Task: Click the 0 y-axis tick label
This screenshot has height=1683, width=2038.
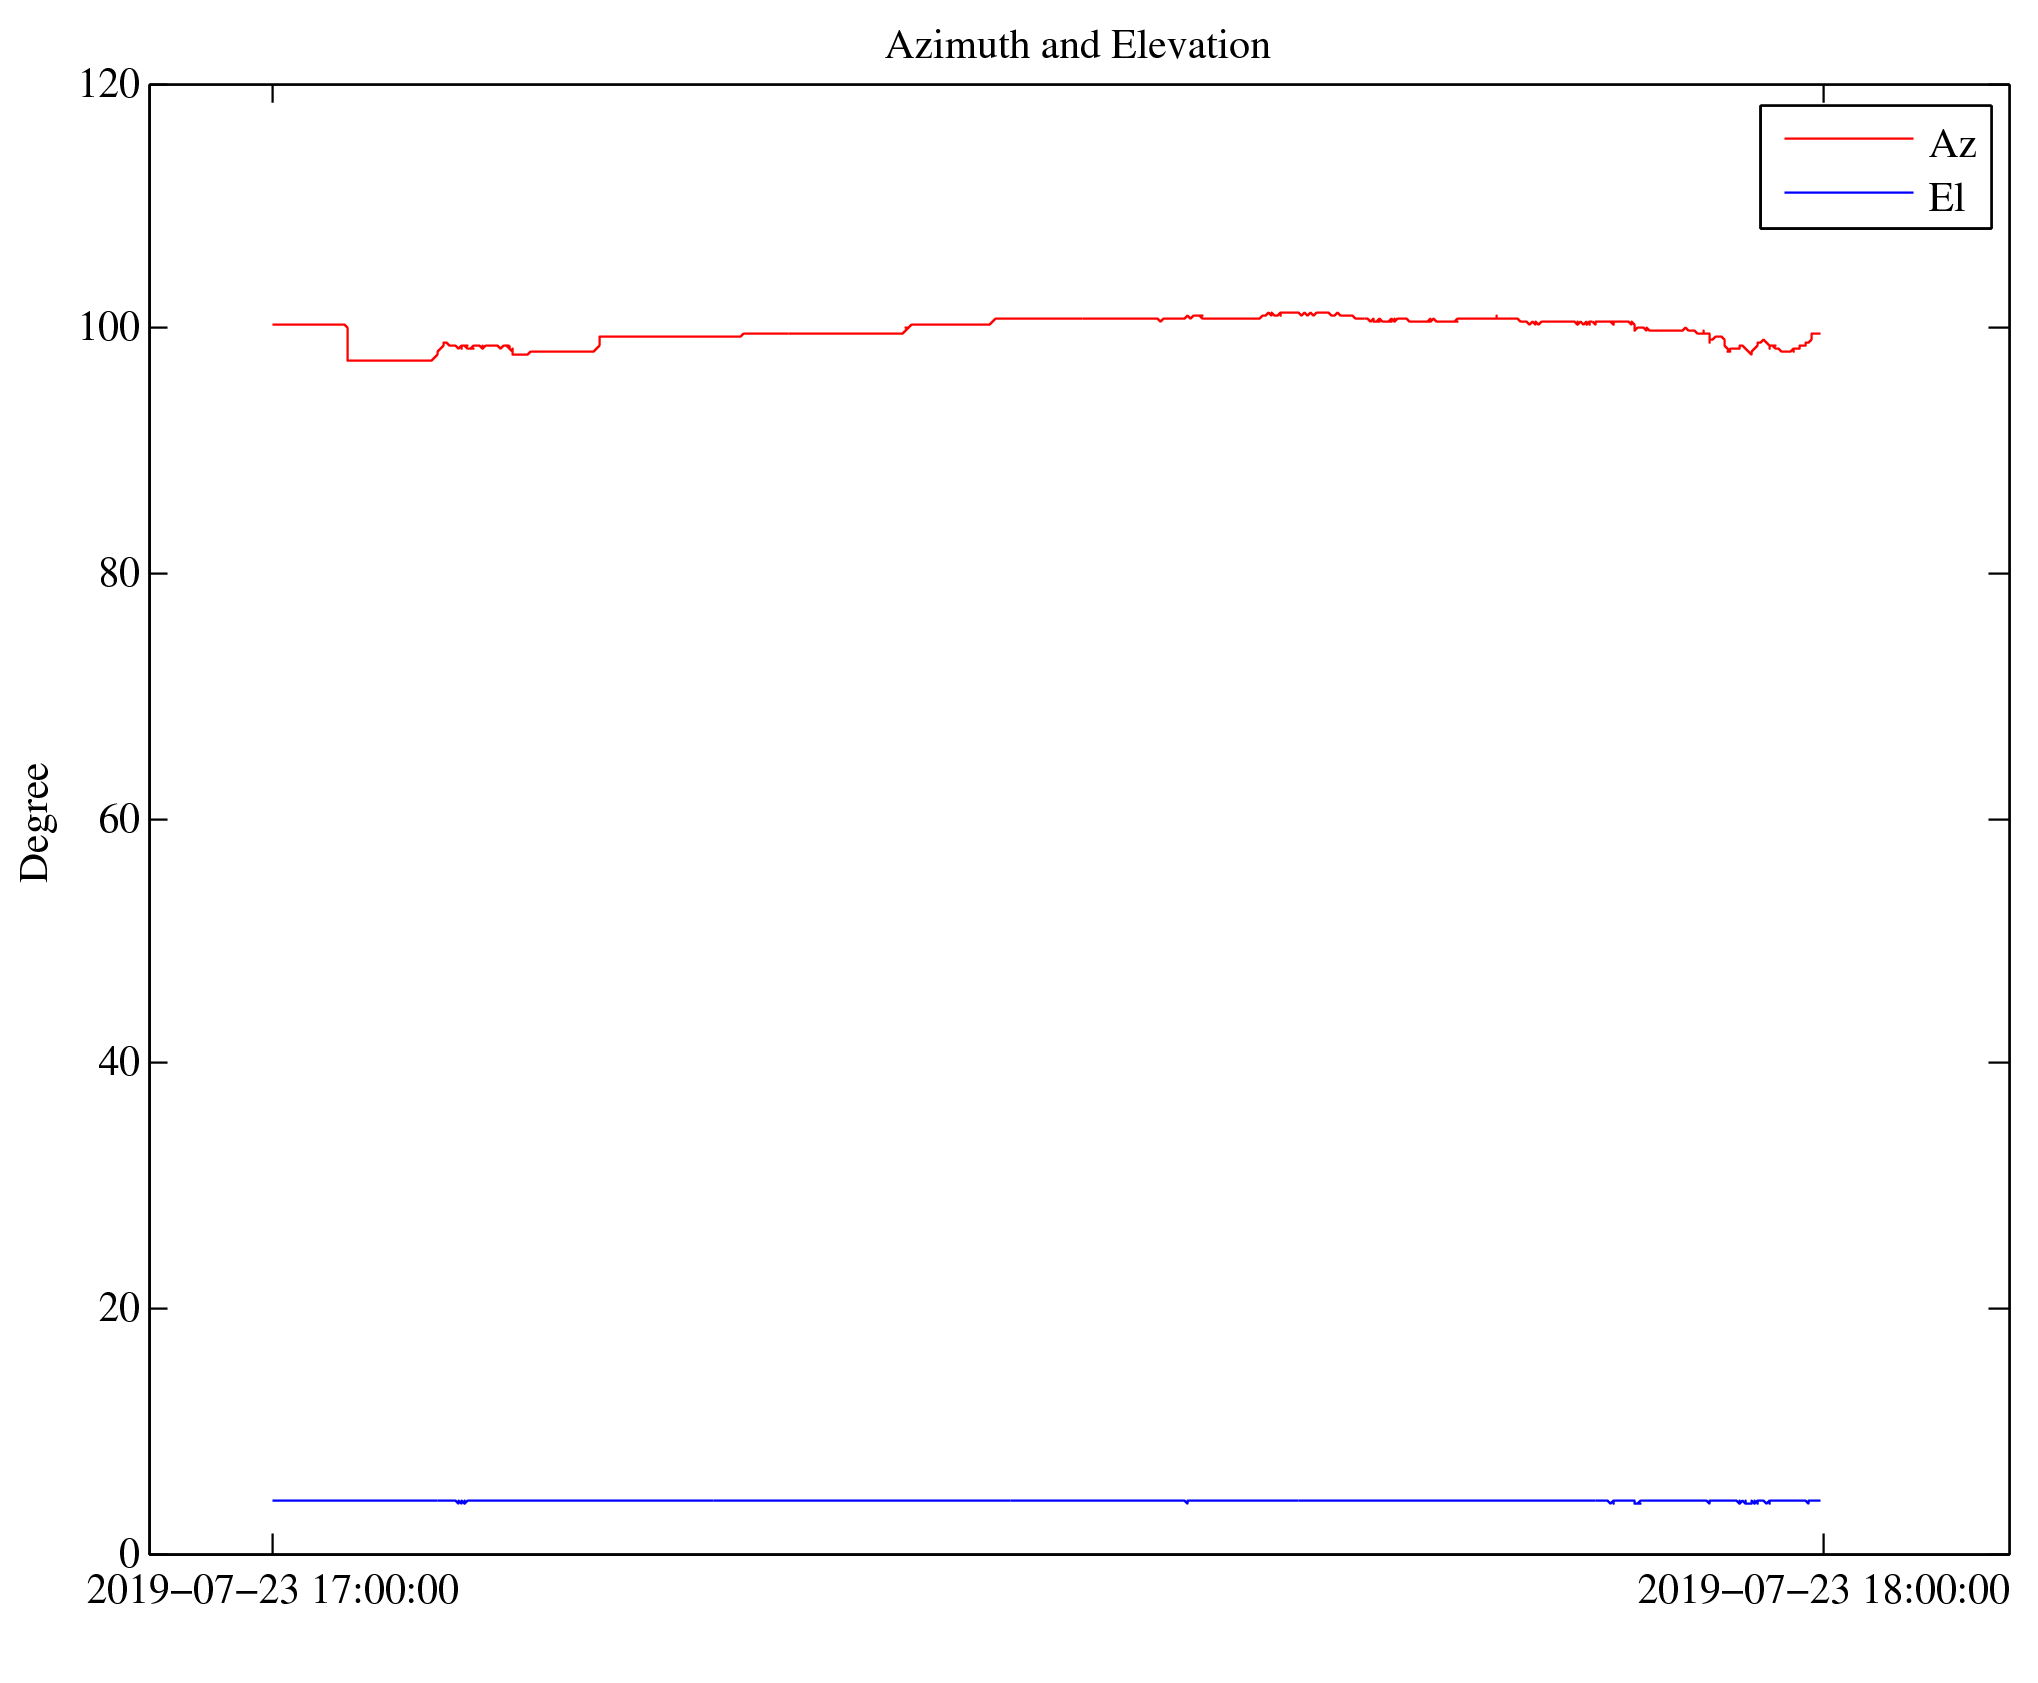Action: coord(129,1554)
